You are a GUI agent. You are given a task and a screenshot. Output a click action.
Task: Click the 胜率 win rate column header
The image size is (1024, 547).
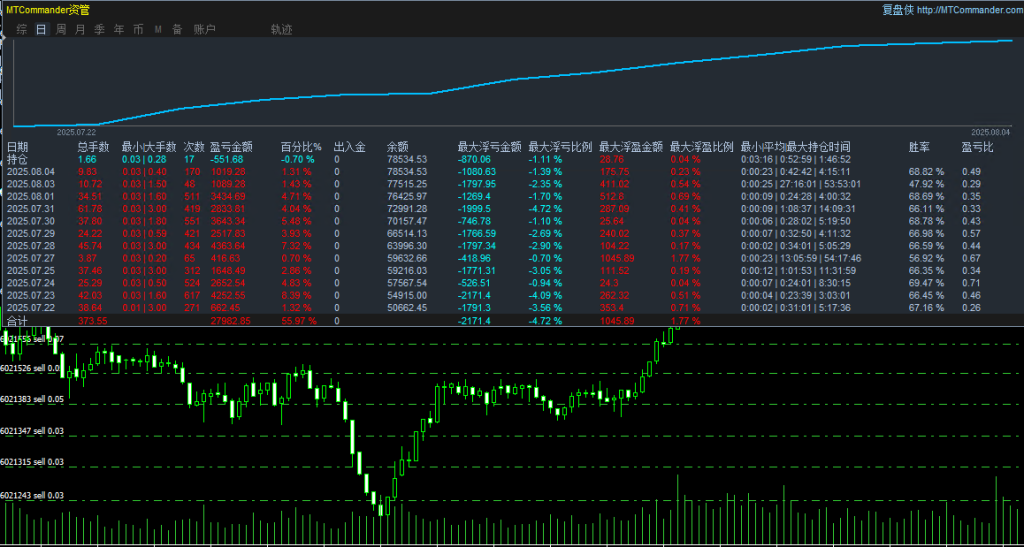[919, 147]
